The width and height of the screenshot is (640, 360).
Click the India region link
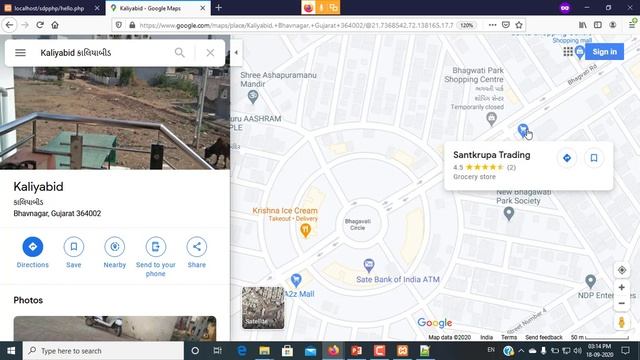(x=486, y=337)
